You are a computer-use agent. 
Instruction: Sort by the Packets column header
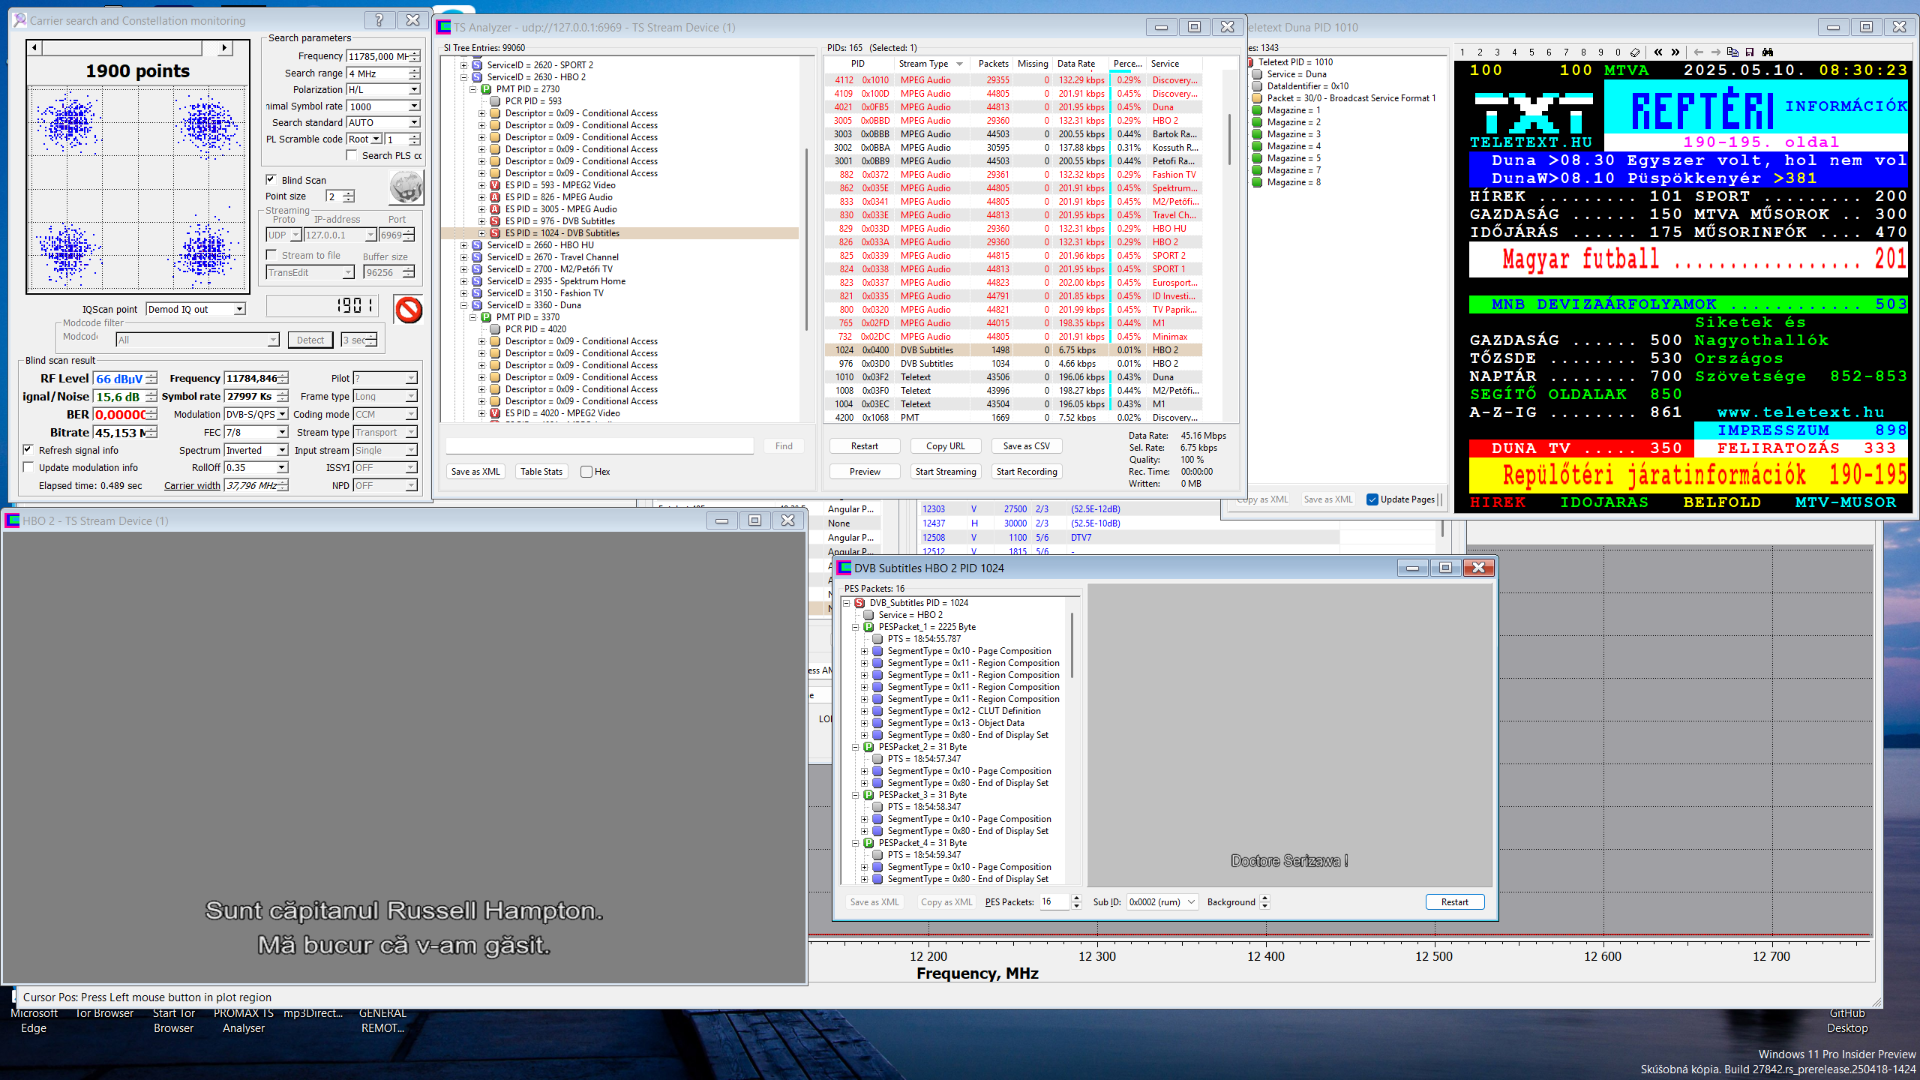point(993,63)
